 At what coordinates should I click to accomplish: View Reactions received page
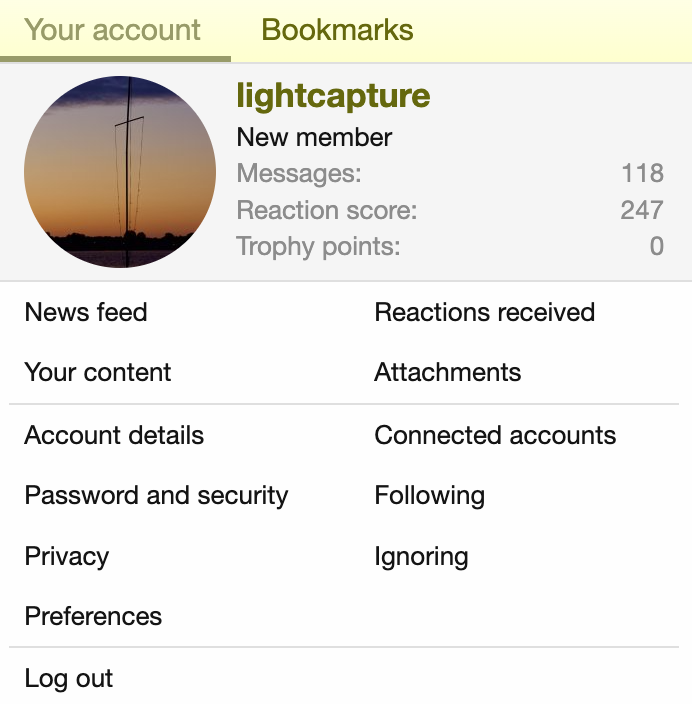pyautogui.click(x=485, y=312)
